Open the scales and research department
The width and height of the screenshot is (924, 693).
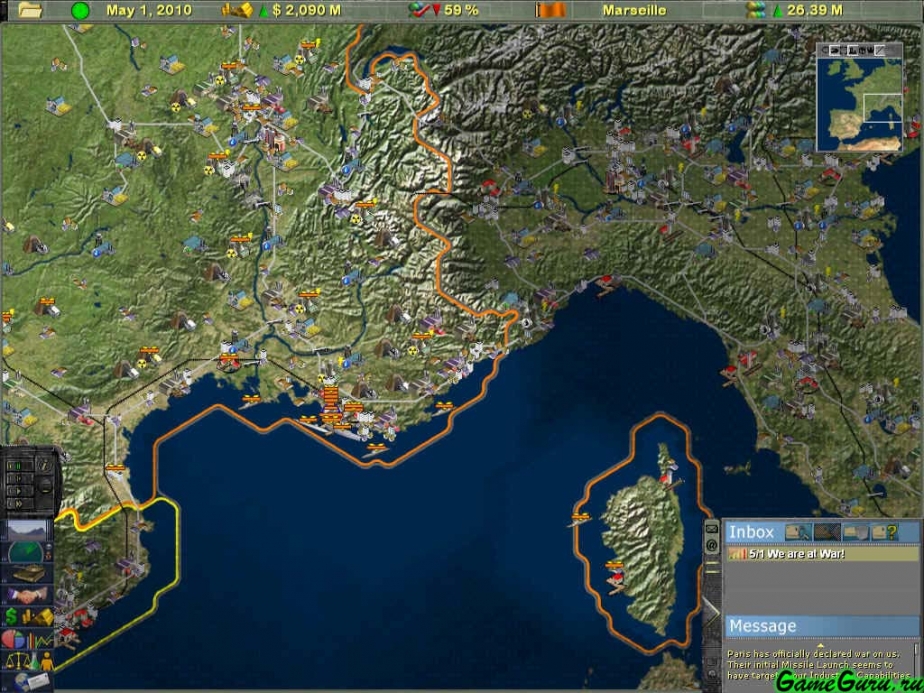pos(27,661)
